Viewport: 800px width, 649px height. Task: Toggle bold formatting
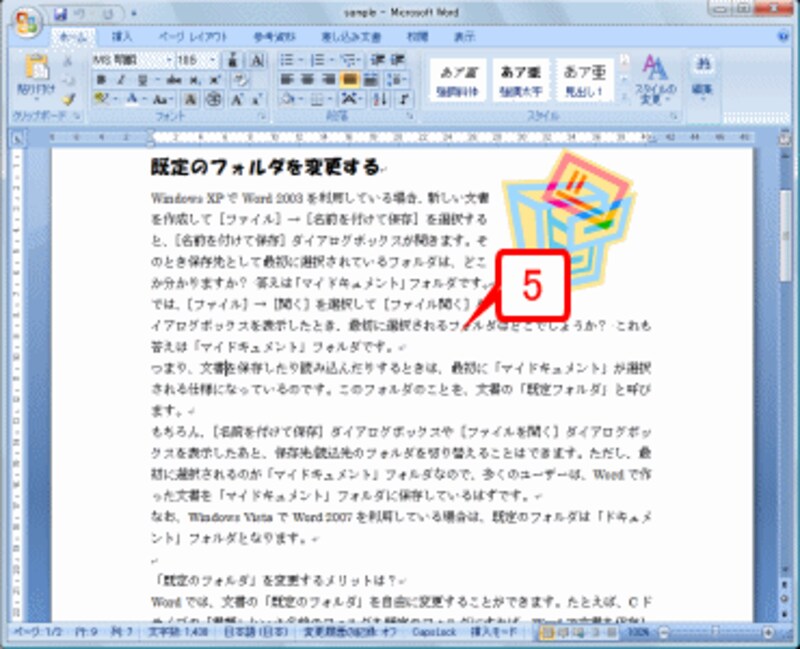click(x=99, y=78)
